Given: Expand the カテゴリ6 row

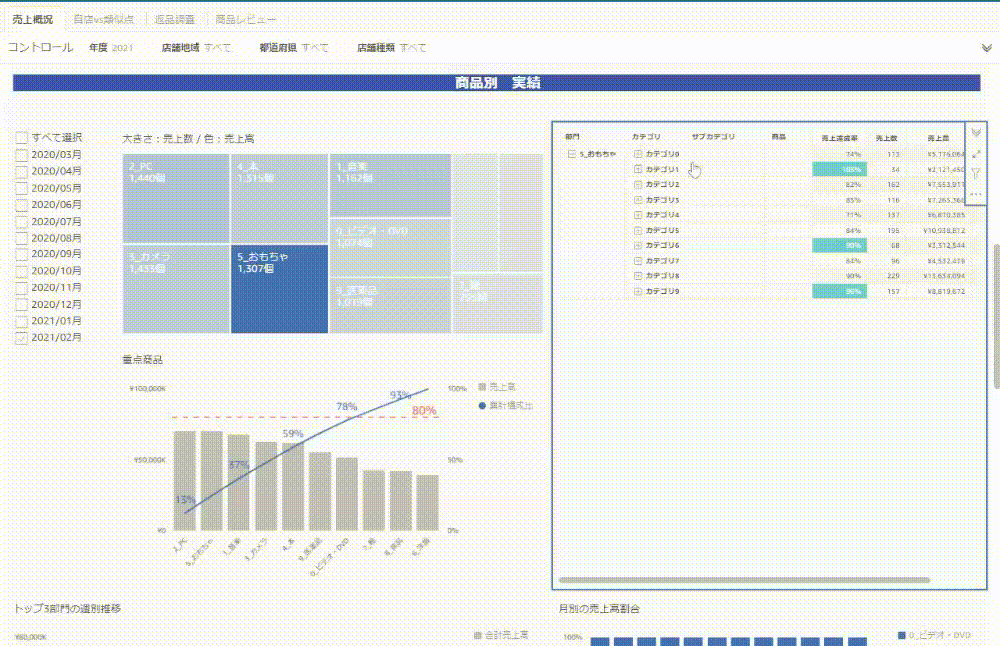Looking at the screenshot, I should click(x=638, y=245).
